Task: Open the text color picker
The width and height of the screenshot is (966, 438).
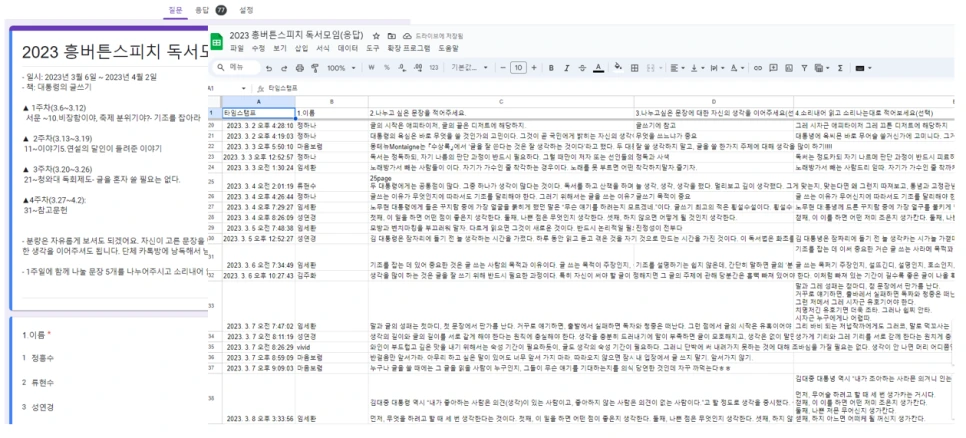Action: tap(599, 68)
